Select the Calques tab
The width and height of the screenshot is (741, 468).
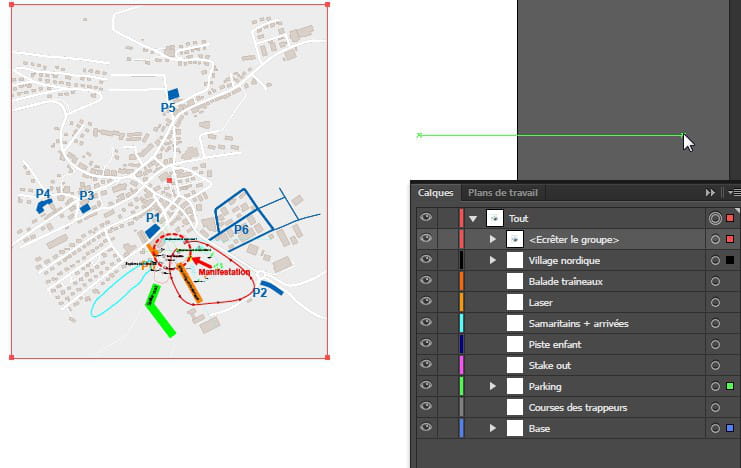(x=435, y=192)
